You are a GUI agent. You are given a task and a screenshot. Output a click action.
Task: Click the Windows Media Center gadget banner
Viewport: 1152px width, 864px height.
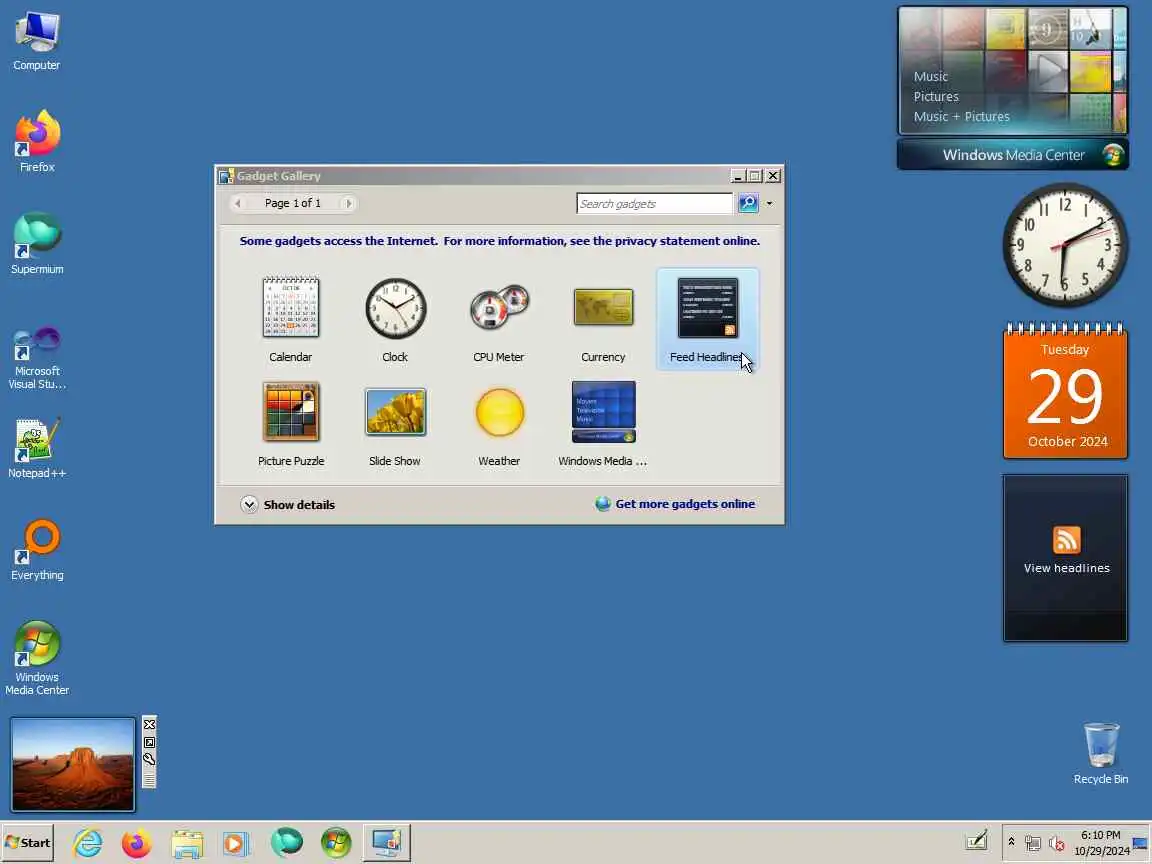(x=1012, y=155)
